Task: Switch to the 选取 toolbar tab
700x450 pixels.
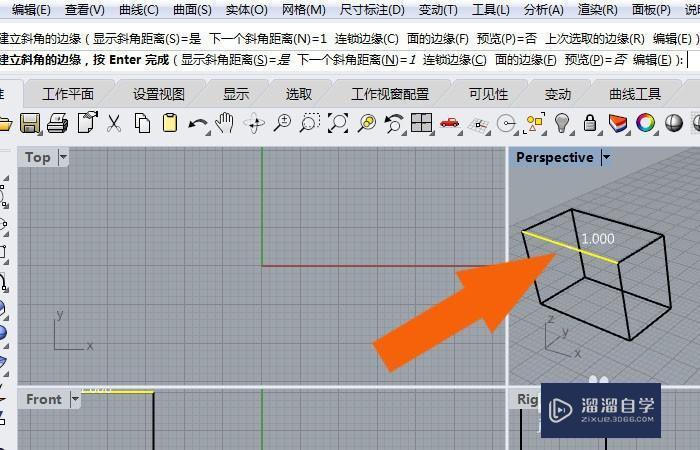Action: [299, 94]
